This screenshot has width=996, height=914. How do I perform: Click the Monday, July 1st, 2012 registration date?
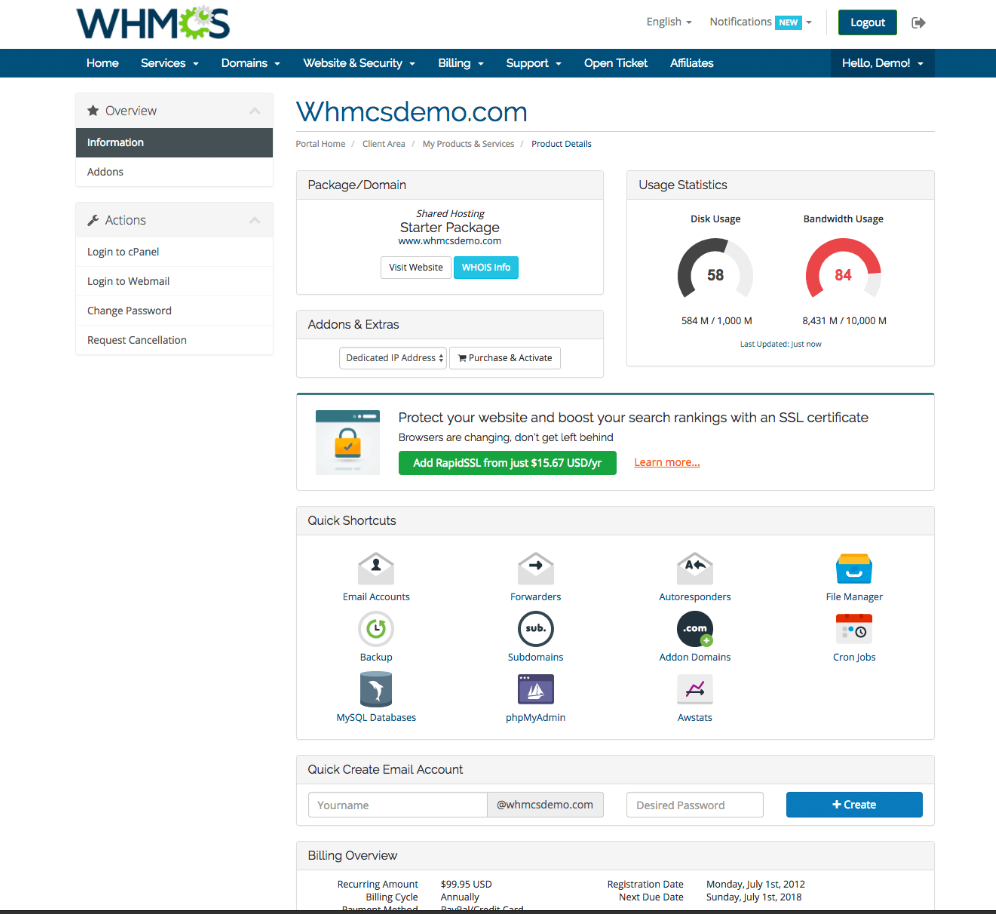coord(755,884)
